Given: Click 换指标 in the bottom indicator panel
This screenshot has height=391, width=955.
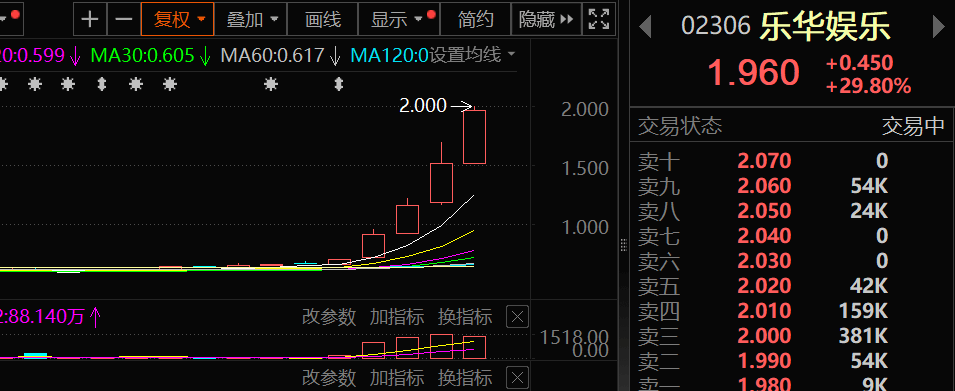Looking at the screenshot, I should click(x=465, y=377).
